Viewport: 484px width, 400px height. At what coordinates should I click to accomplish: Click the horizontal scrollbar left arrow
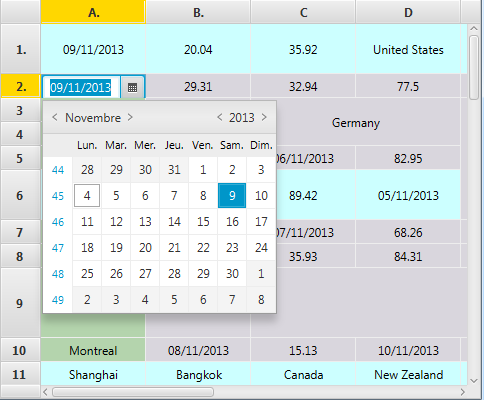pyautogui.click(x=46, y=392)
